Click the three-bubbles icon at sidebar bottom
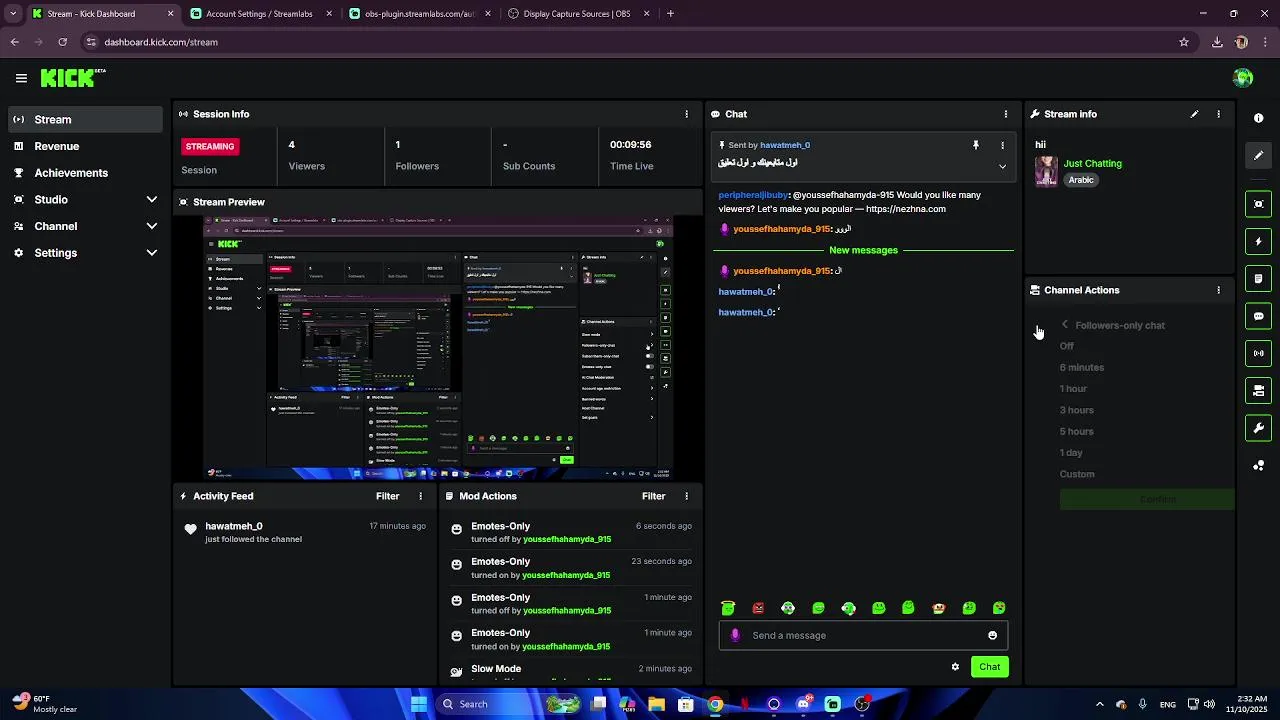Screen dimensions: 1280x720 pos(1258,465)
